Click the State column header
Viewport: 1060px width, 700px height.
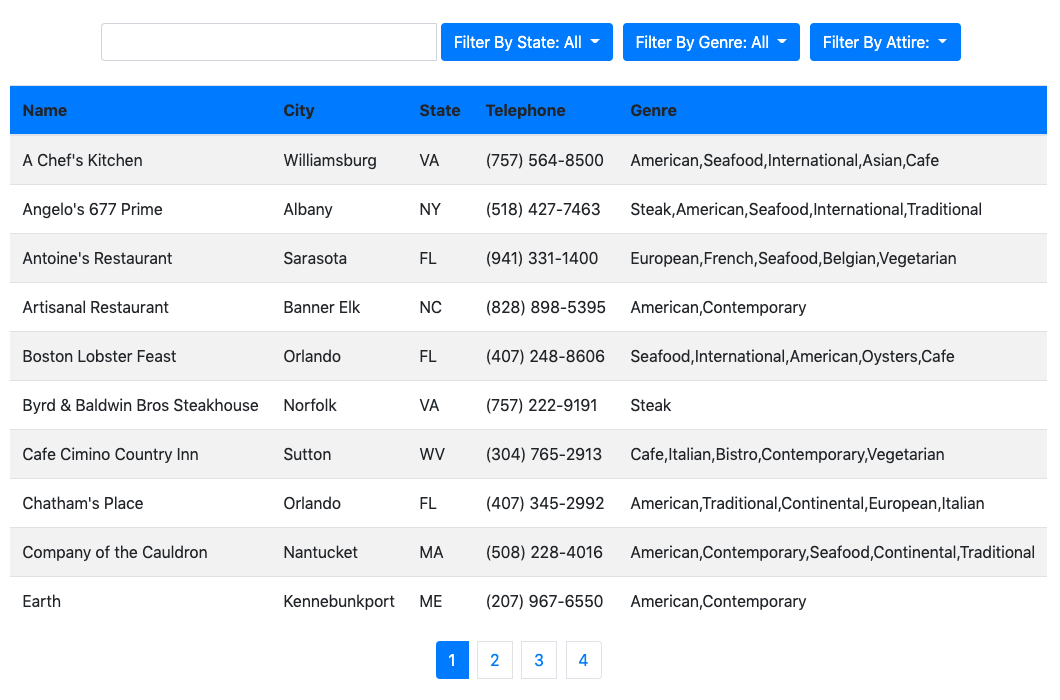(439, 110)
